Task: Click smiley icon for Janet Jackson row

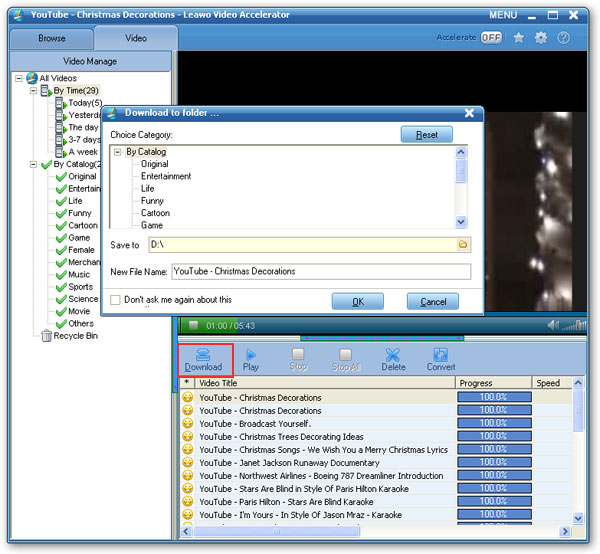Action: pos(188,462)
